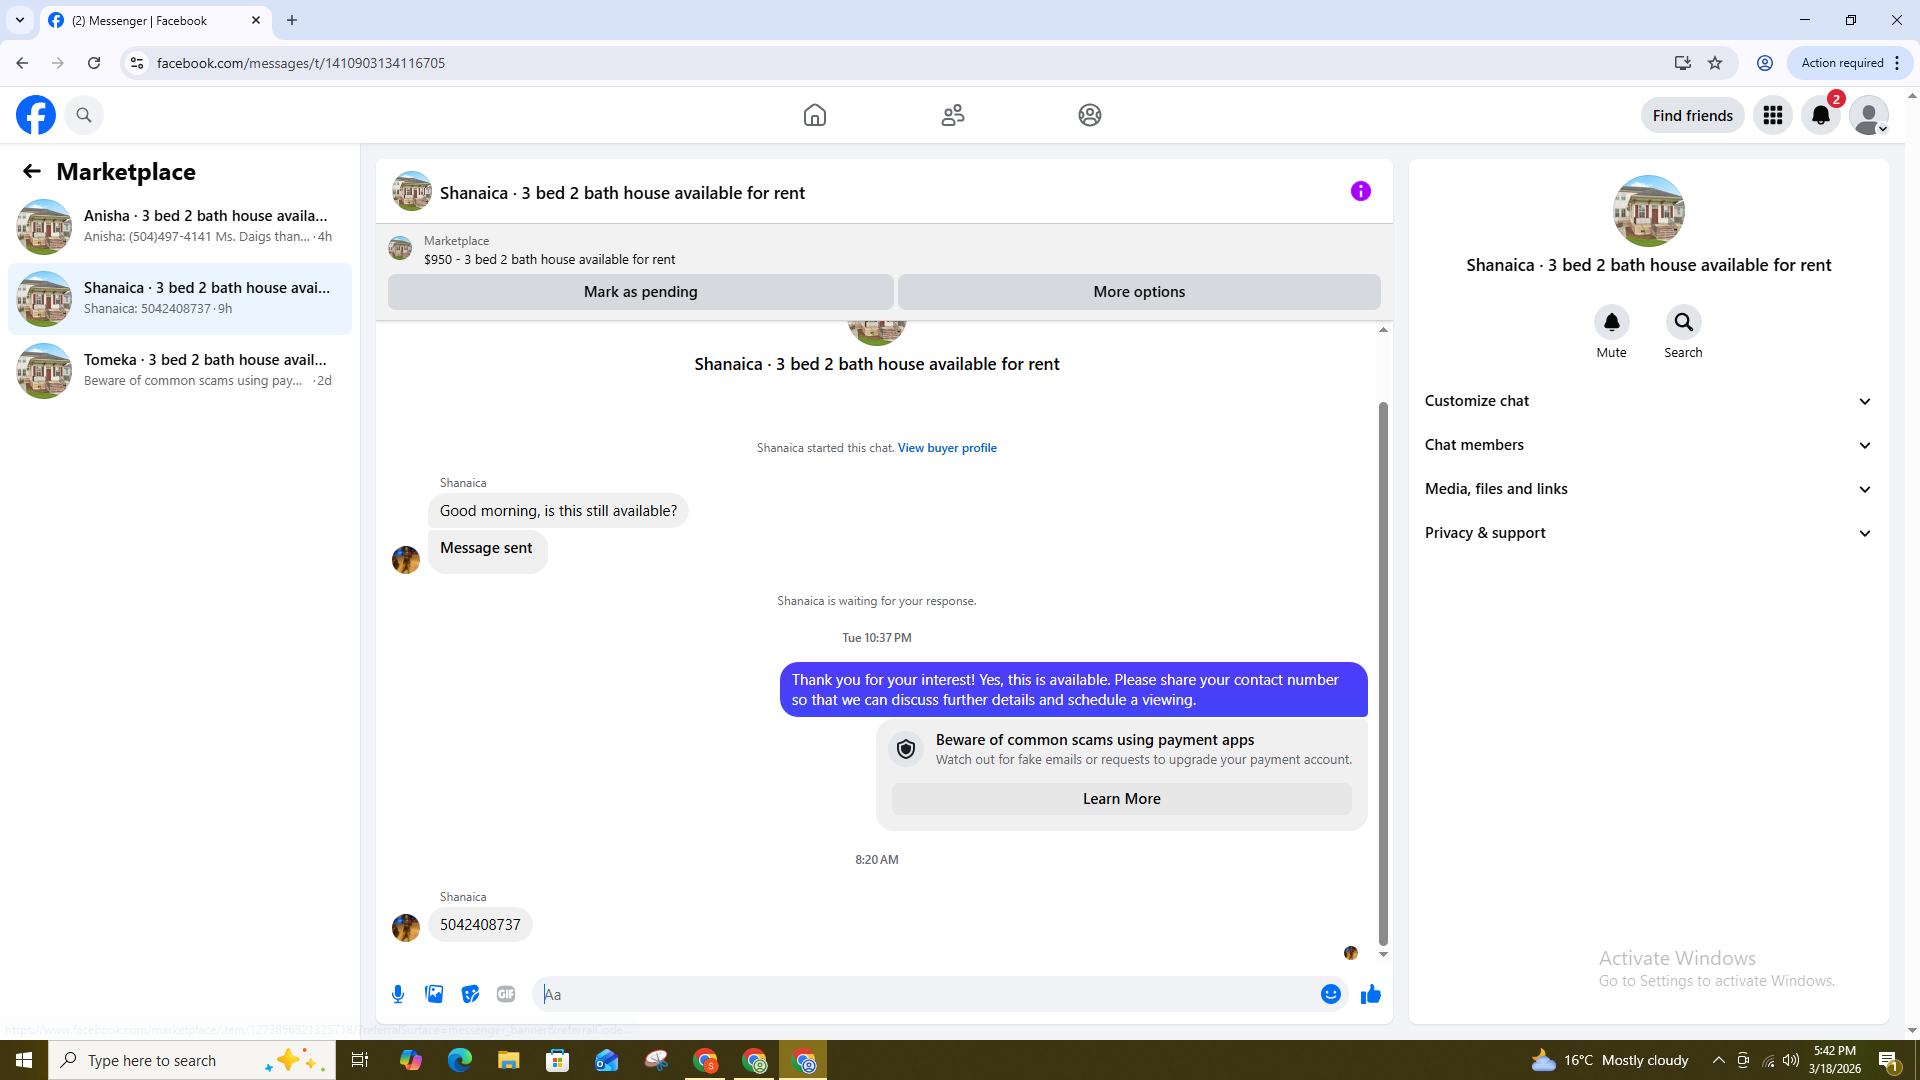Open the GIF picker

click(506, 994)
